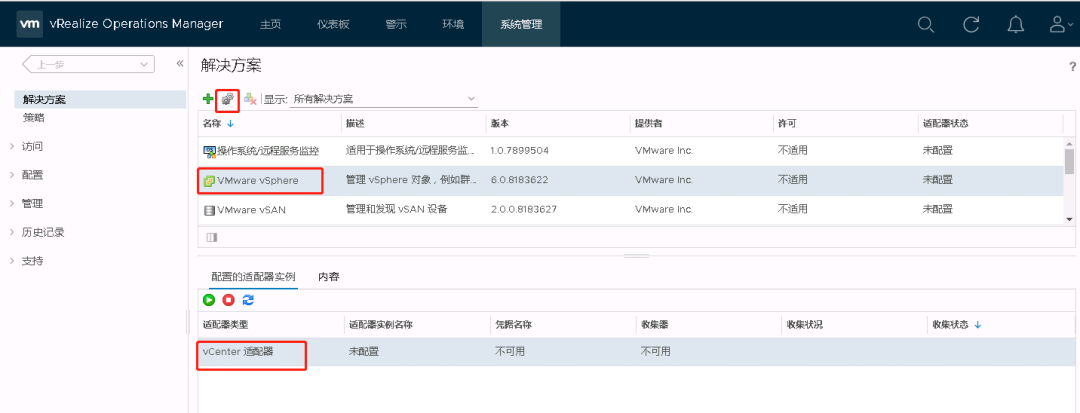
Task: Open the 主页 menu
Action: (x=271, y=24)
